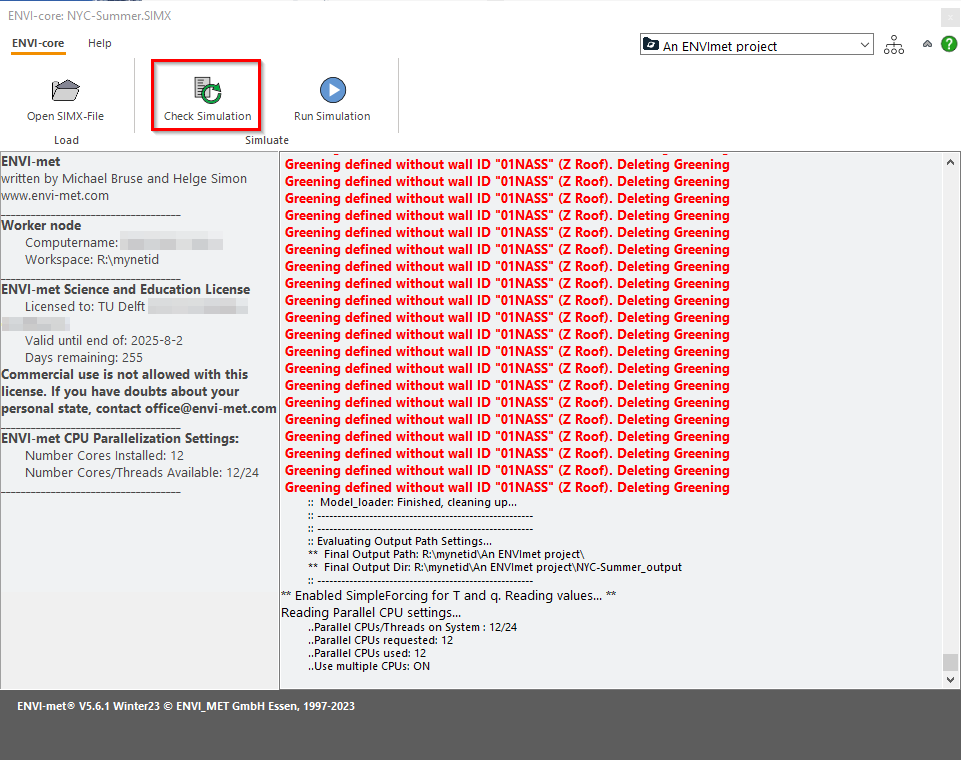The image size is (961, 760).
Task: Expand the project selector dropdown arrow
Action: point(864,45)
